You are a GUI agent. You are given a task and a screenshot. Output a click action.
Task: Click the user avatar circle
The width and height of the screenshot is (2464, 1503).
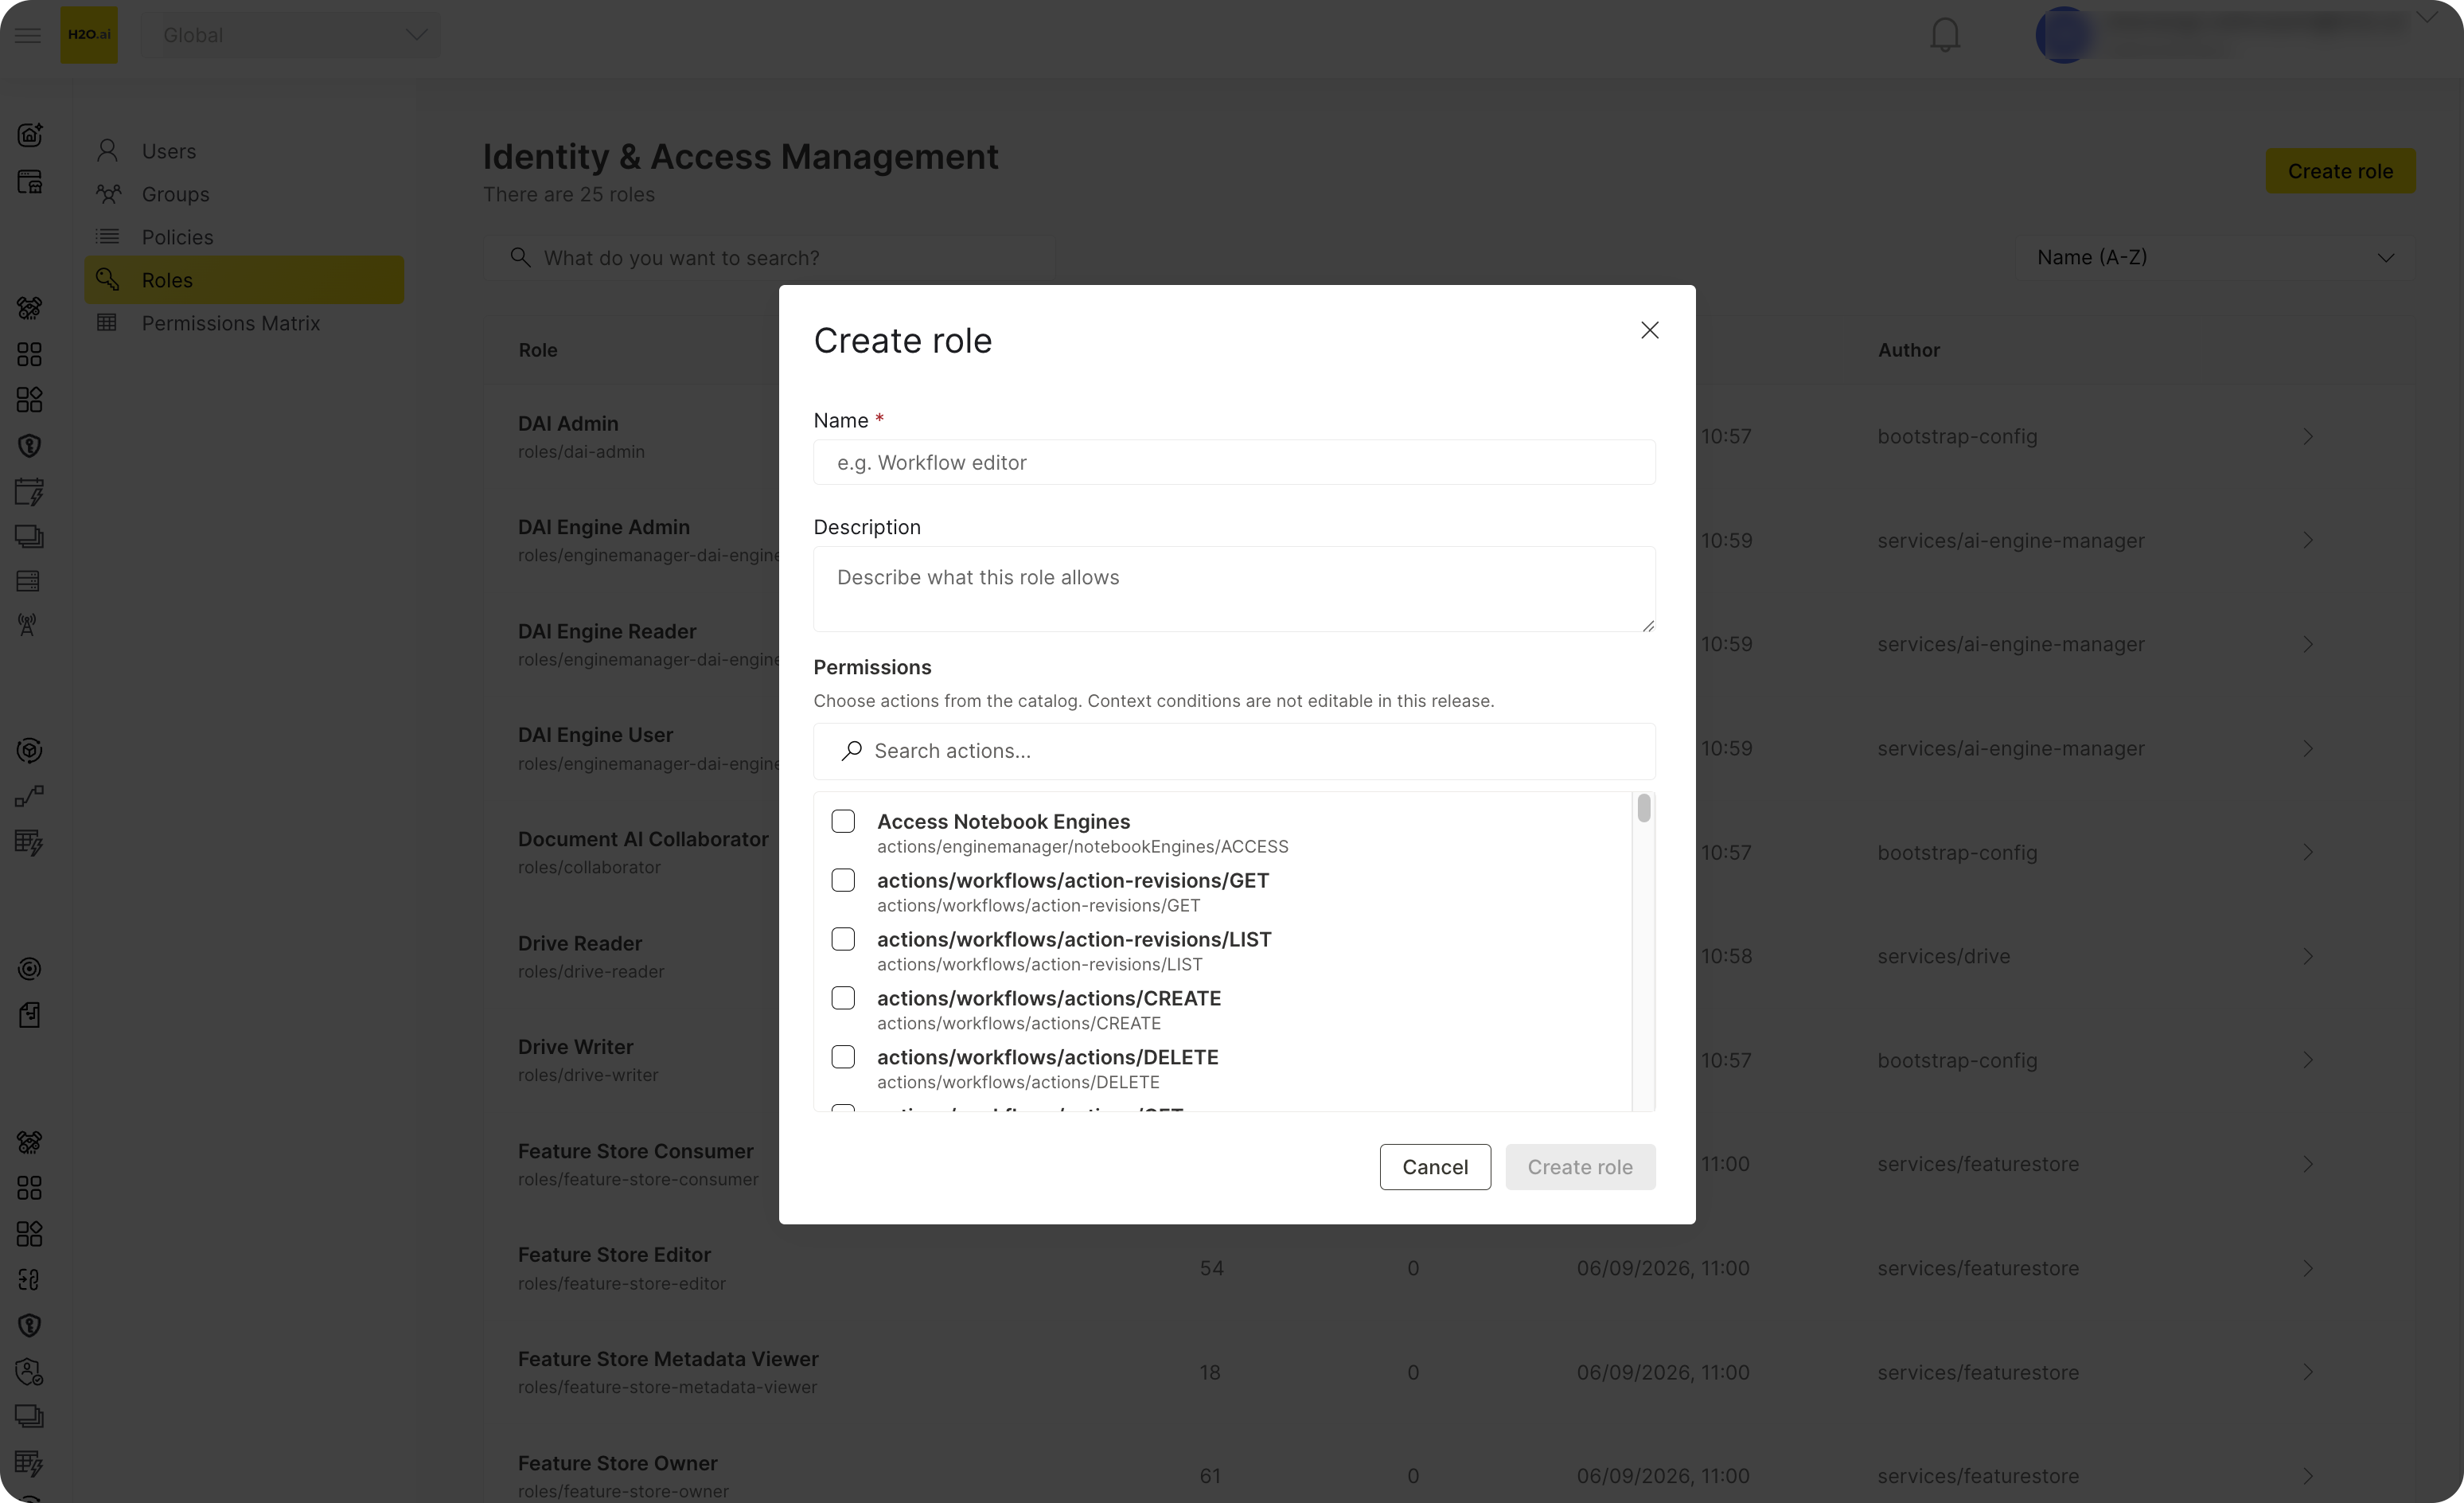[2064, 35]
